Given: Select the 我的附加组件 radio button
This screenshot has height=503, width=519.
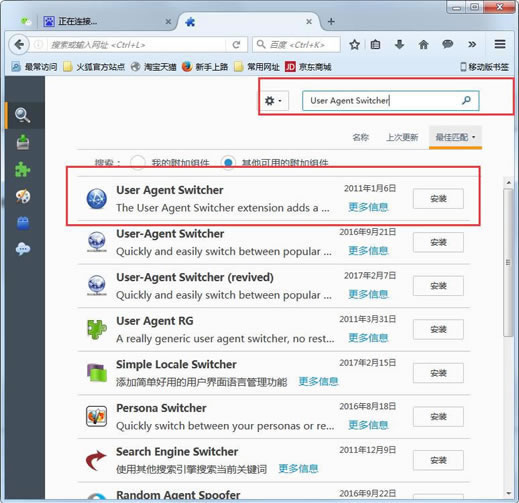Looking at the screenshot, I should click(138, 163).
